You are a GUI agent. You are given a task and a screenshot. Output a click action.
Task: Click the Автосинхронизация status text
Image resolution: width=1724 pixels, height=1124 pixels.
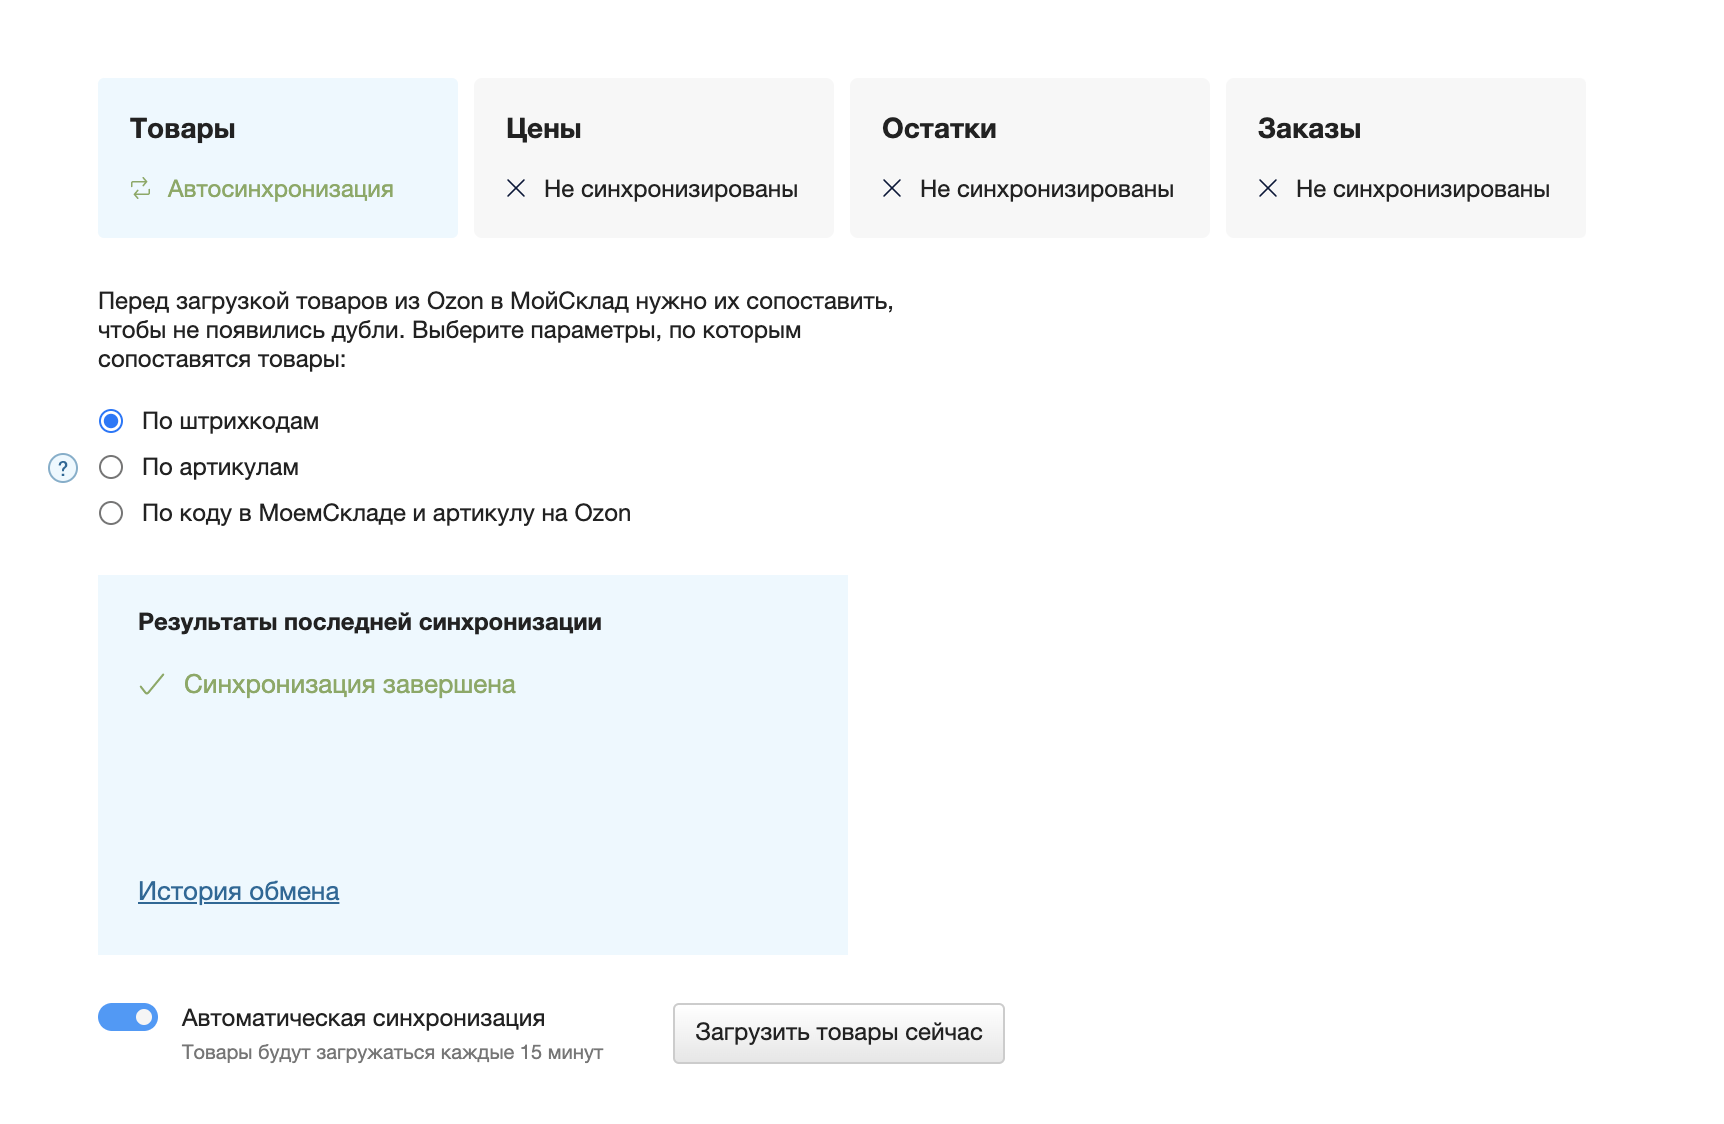coord(280,189)
